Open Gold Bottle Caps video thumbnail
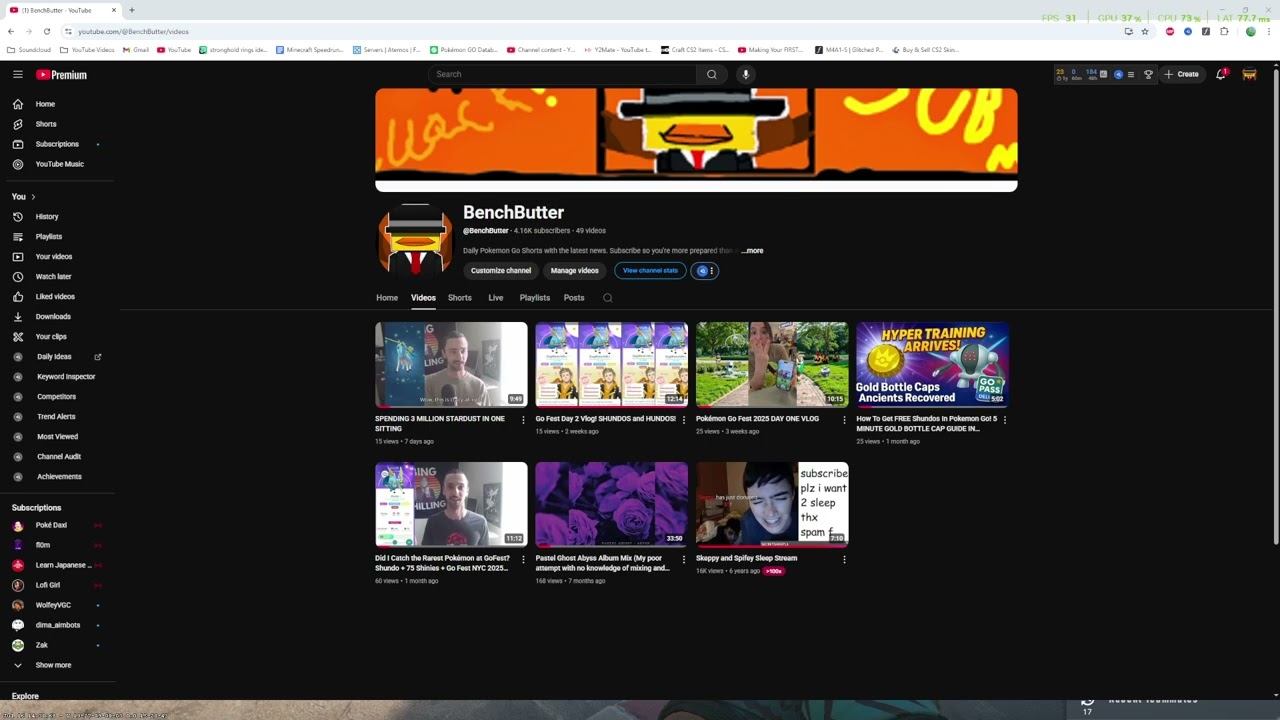This screenshot has height=720, width=1280. tap(933, 365)
